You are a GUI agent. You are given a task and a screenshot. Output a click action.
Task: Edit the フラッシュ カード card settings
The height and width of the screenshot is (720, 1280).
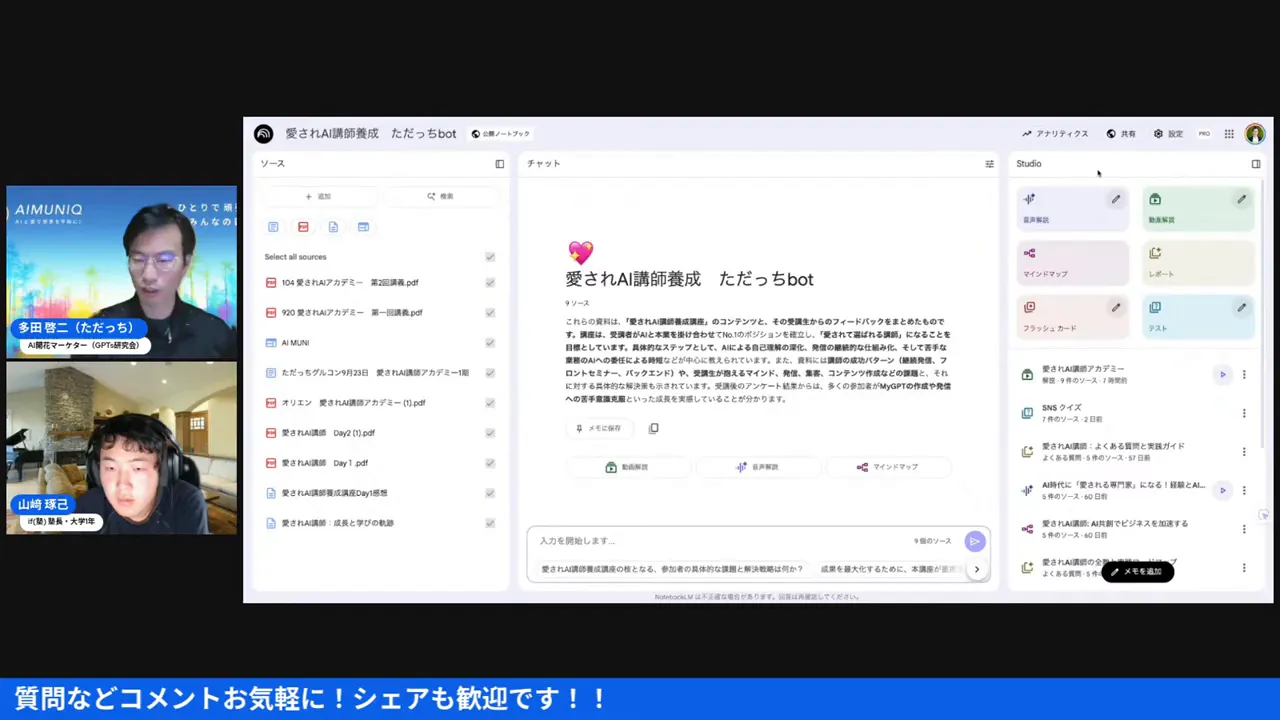coord(1116,308)
